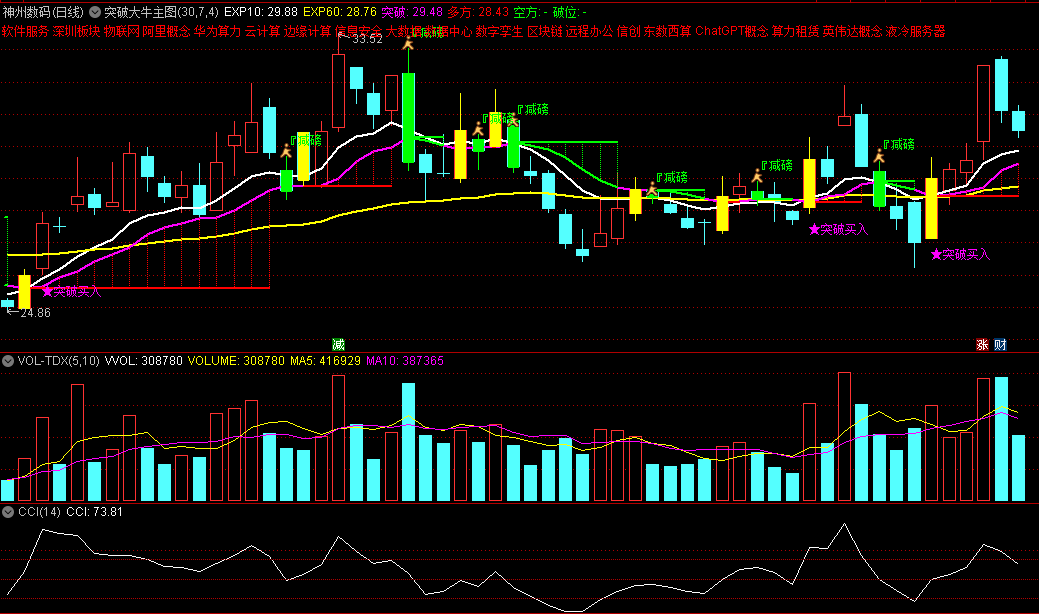Open the 数字孪生 concept link
This screenshot has height=614, width=1039.
[500, 31]
